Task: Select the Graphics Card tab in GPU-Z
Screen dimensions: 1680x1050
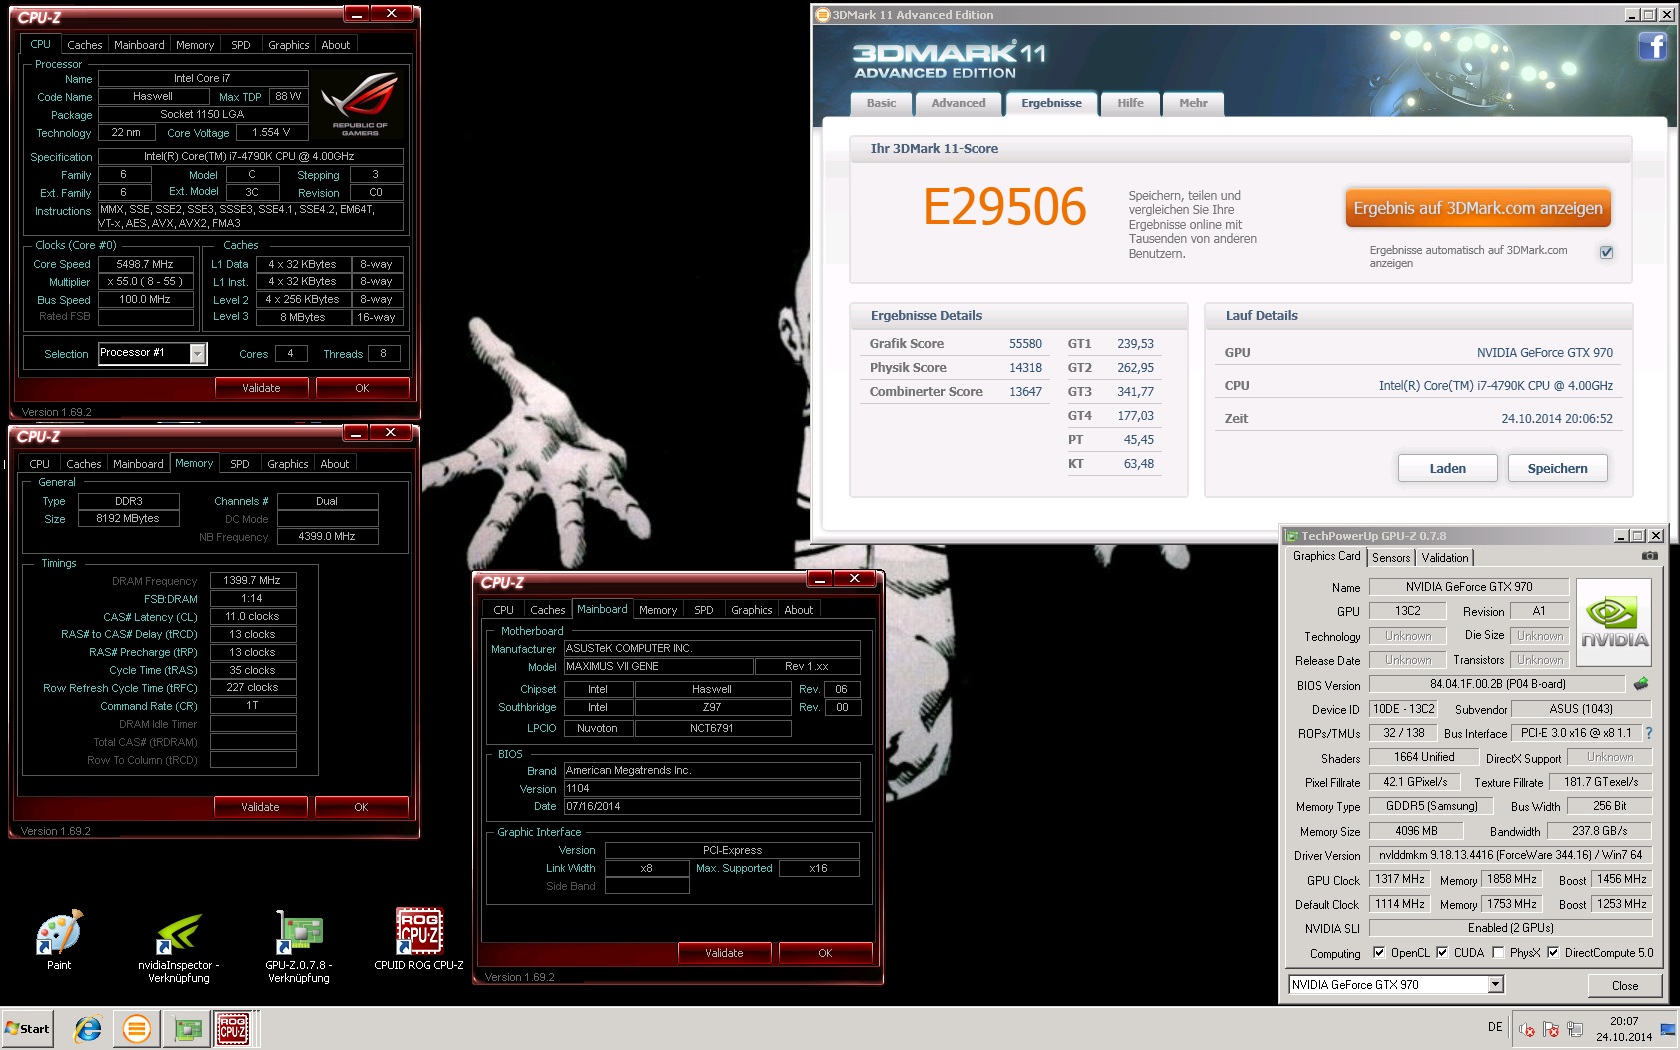Action: click(x=1326, y=556)
